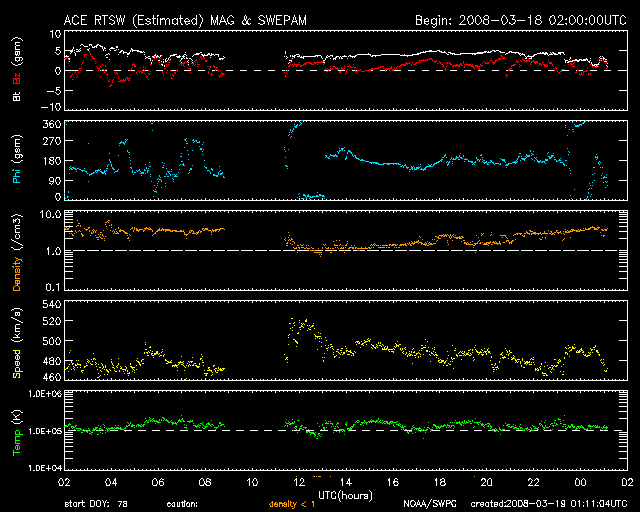Click the '04' hour label on time axis
Image resolution: width=640 pixels, height=512 pixels.
click(111, 482)
